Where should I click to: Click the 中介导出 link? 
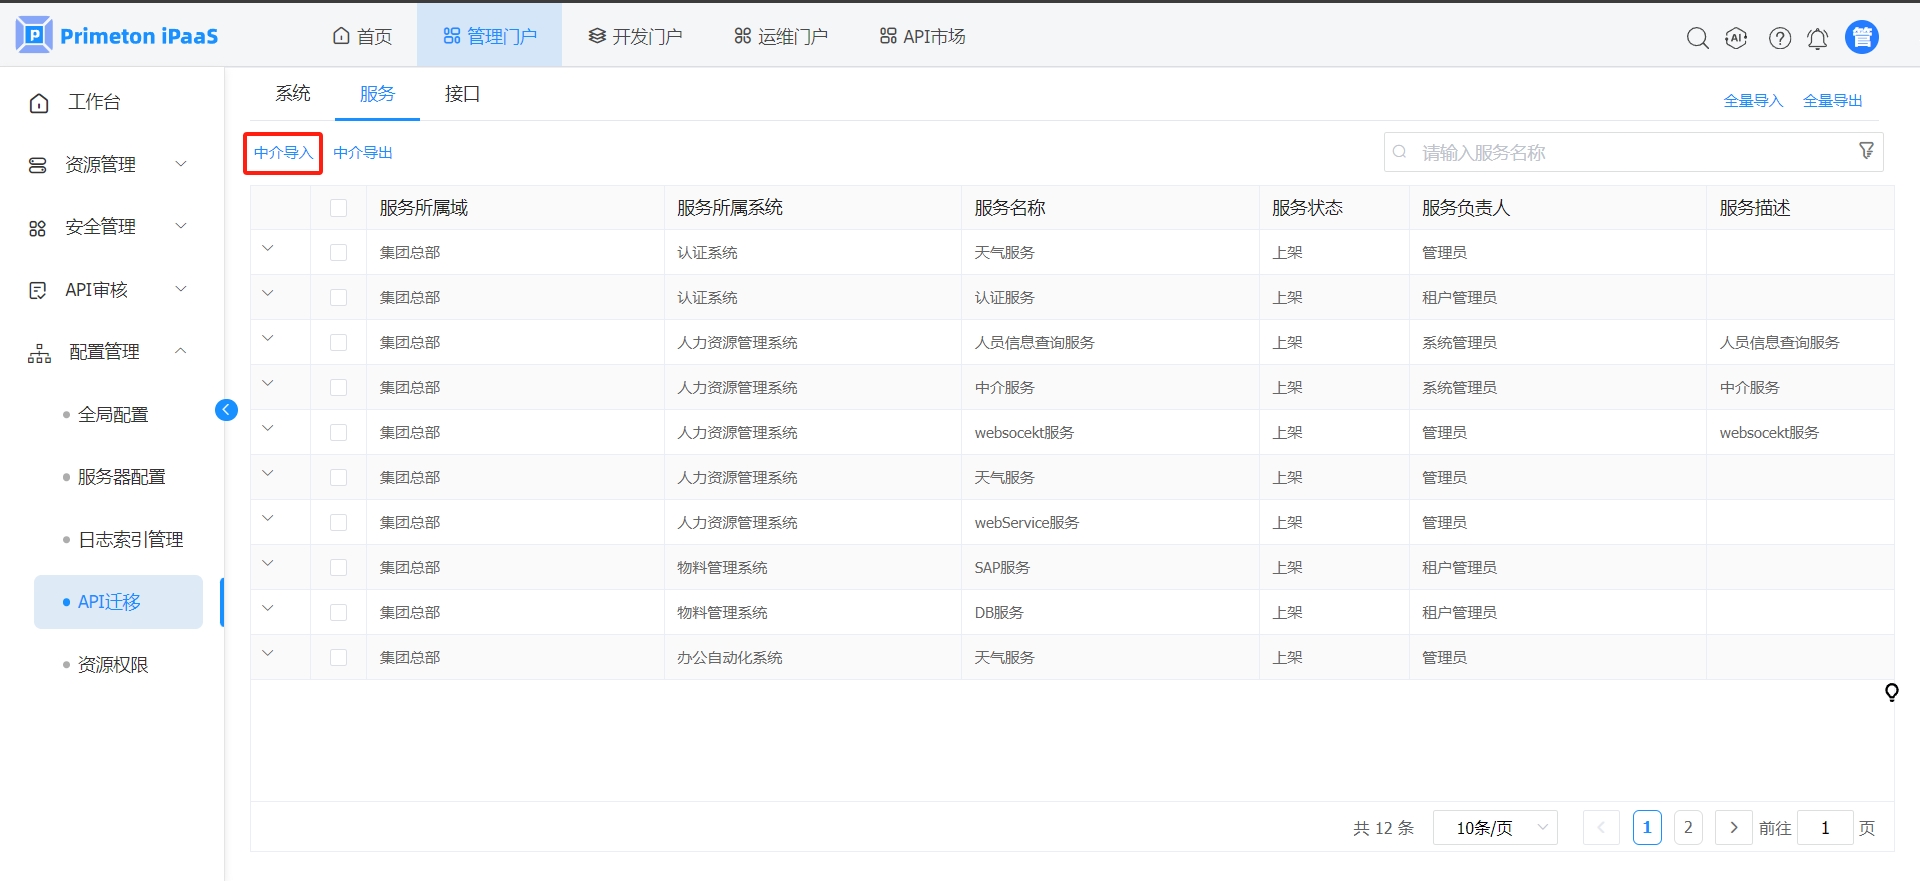point(363,153)
